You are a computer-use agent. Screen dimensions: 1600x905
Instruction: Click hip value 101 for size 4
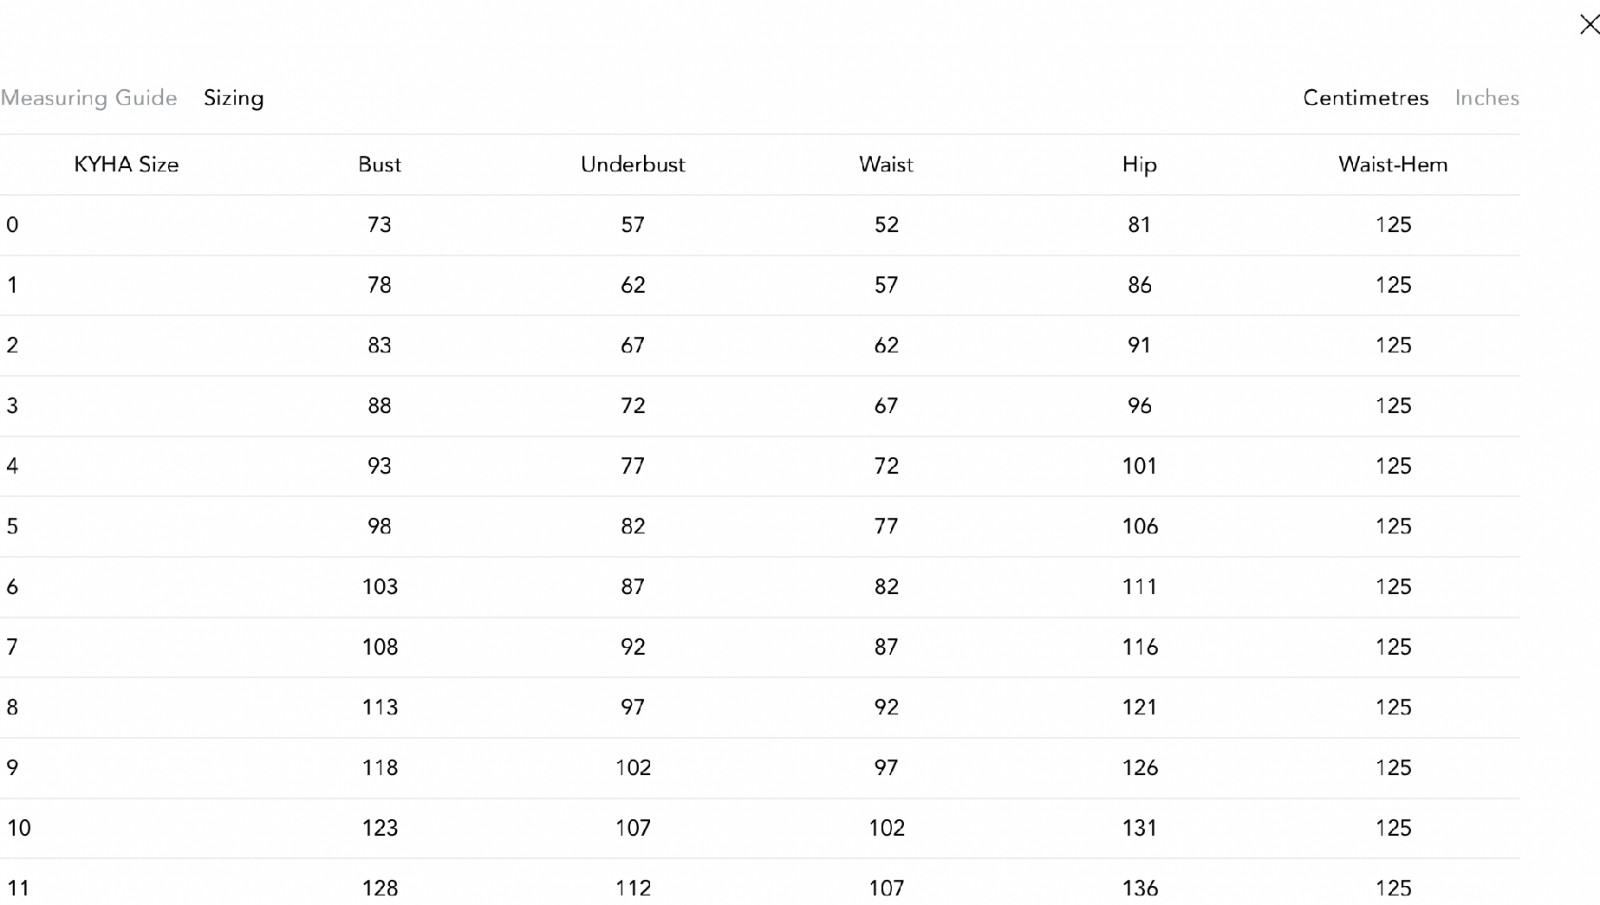pyautogui.click(x=1139, y=466)
